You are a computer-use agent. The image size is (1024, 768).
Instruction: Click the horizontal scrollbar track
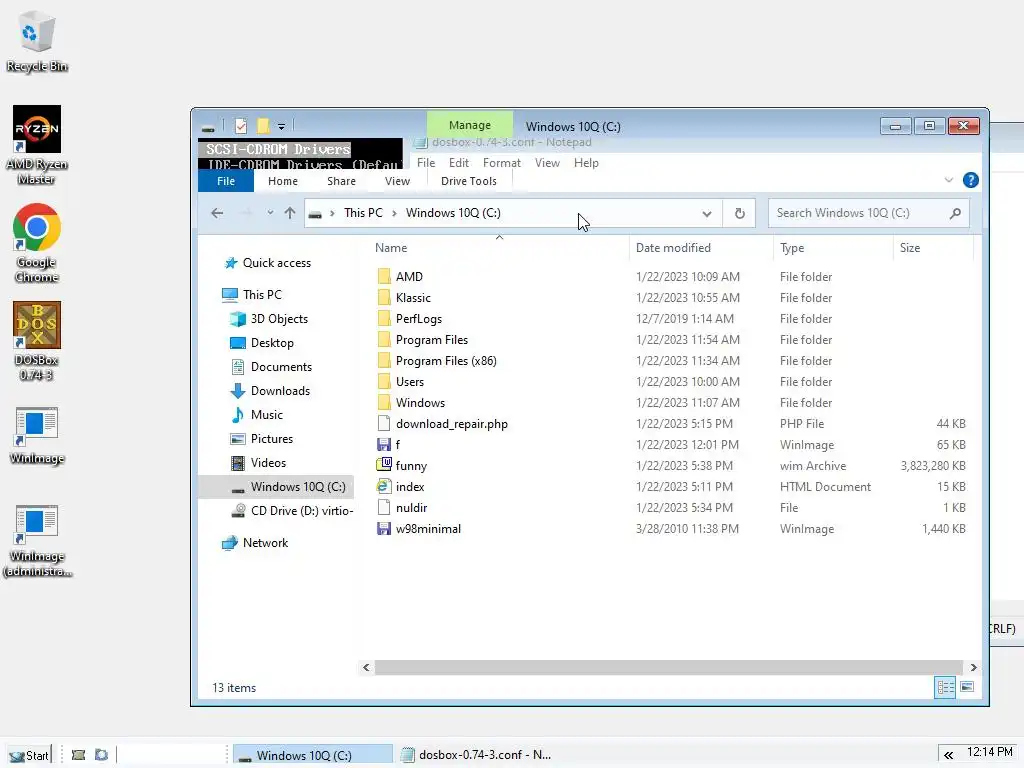(669, 667)
